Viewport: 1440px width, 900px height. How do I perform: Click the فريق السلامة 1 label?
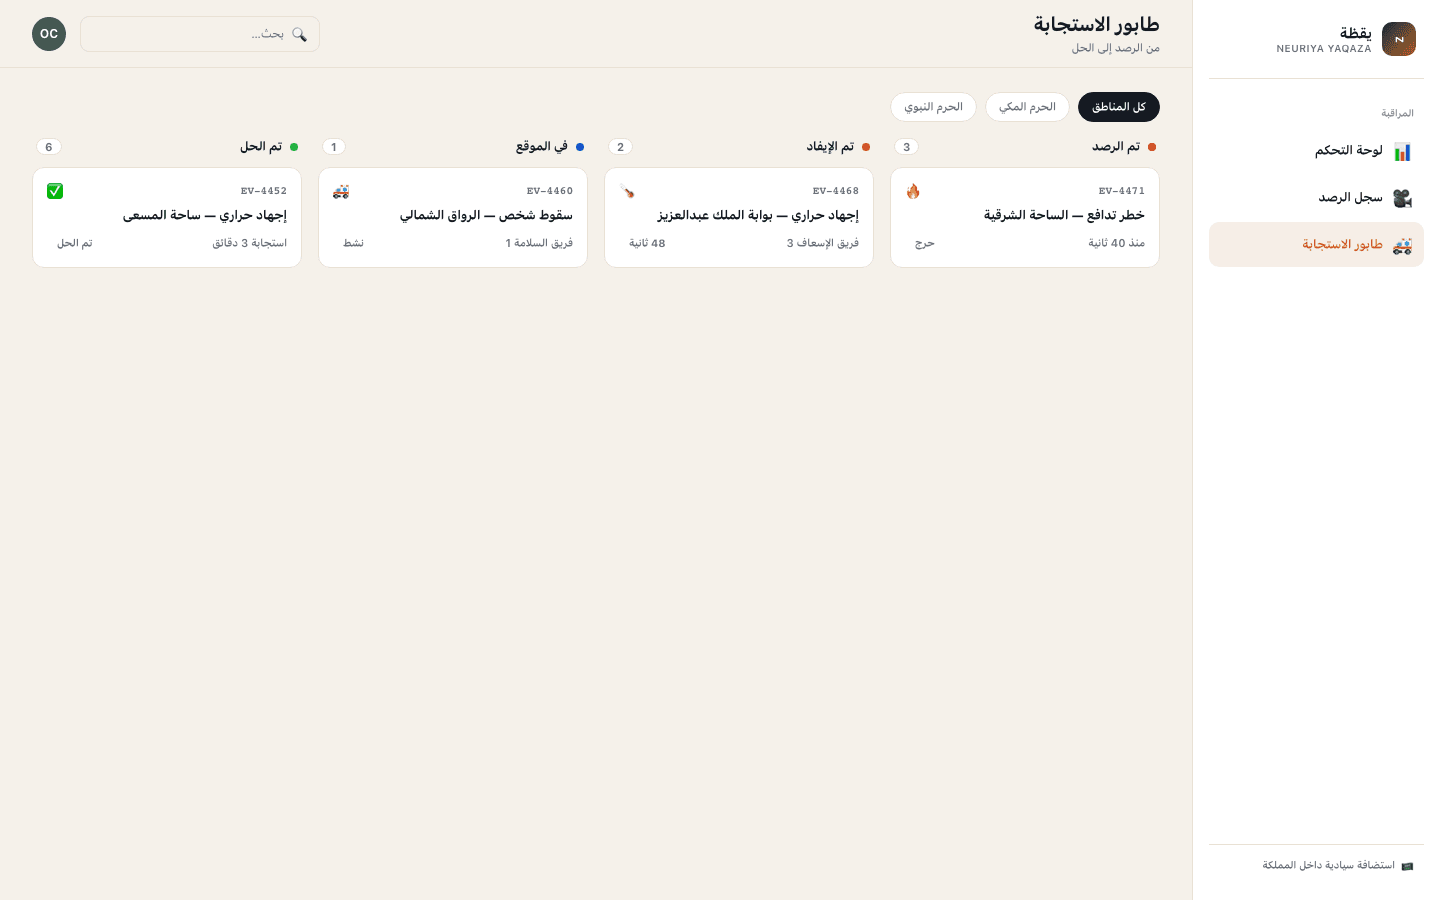point(539,243)
